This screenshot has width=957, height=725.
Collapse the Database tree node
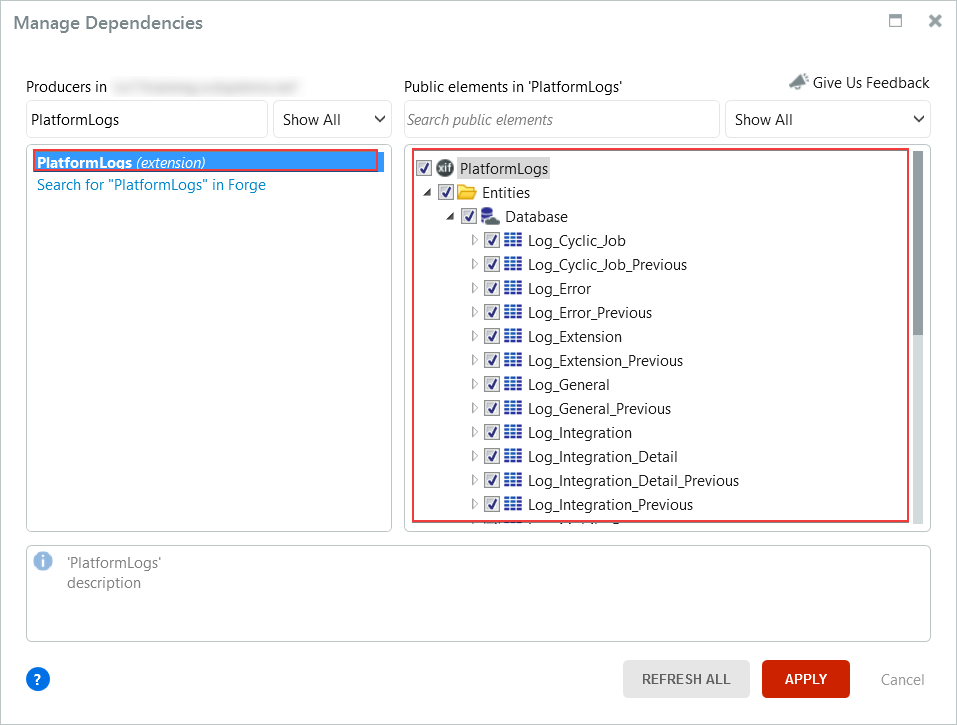click(x=448, y=216)
